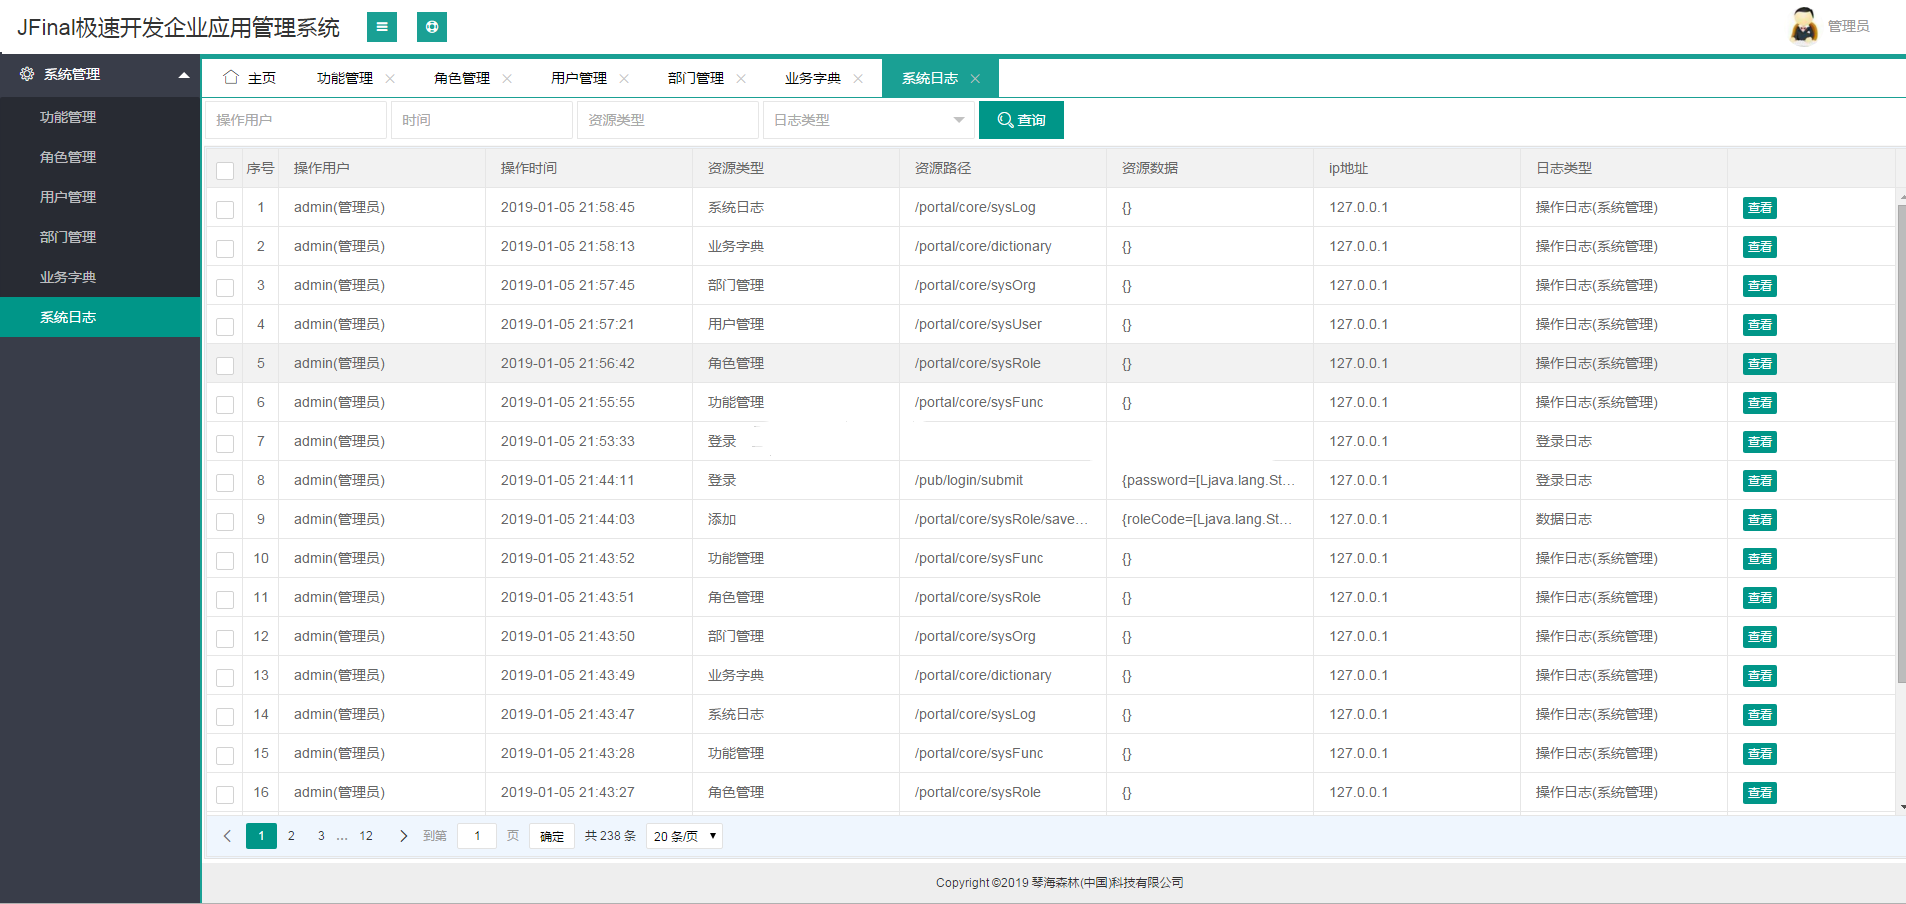
Task: Check the checkbox on row 3
Action: click(224, 288)
